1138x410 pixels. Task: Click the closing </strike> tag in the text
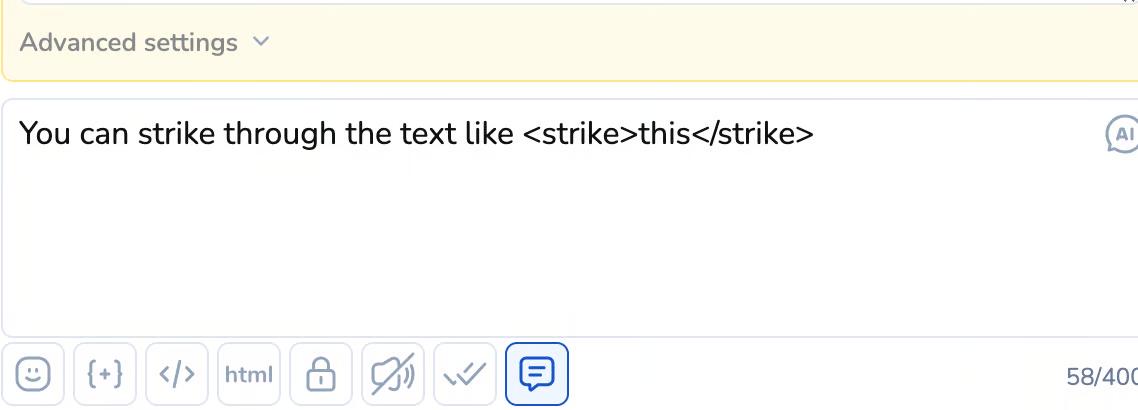point(753,133)
